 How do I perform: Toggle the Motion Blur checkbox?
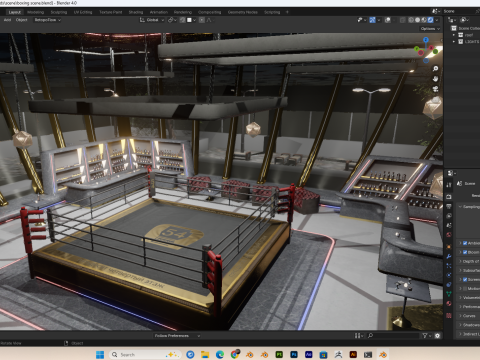coord(465,288)
